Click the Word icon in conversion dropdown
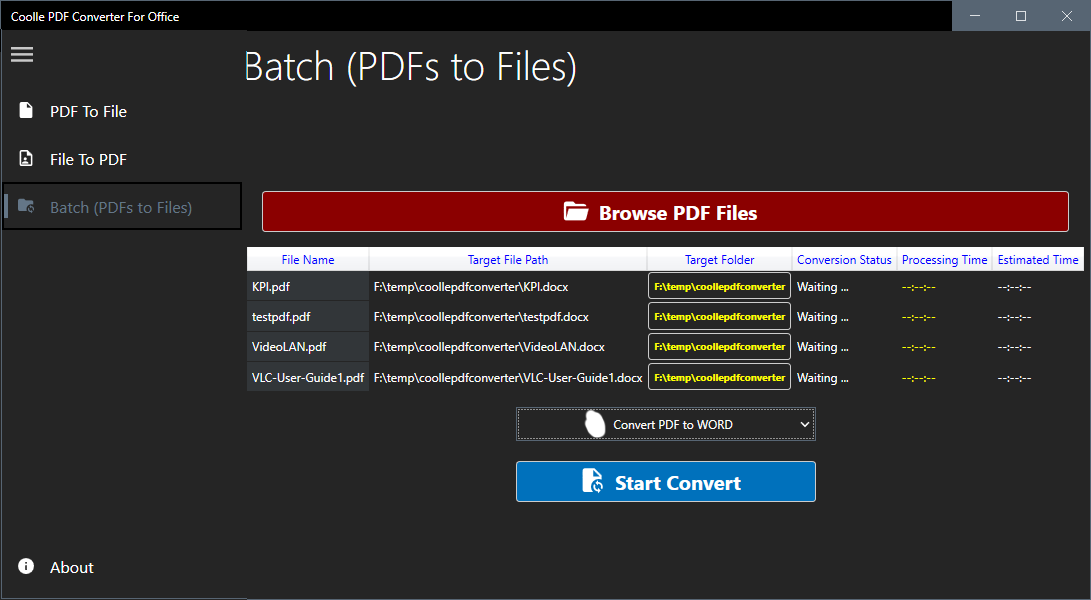Screen dimensions: 1091x600 [x=595, y=424]
